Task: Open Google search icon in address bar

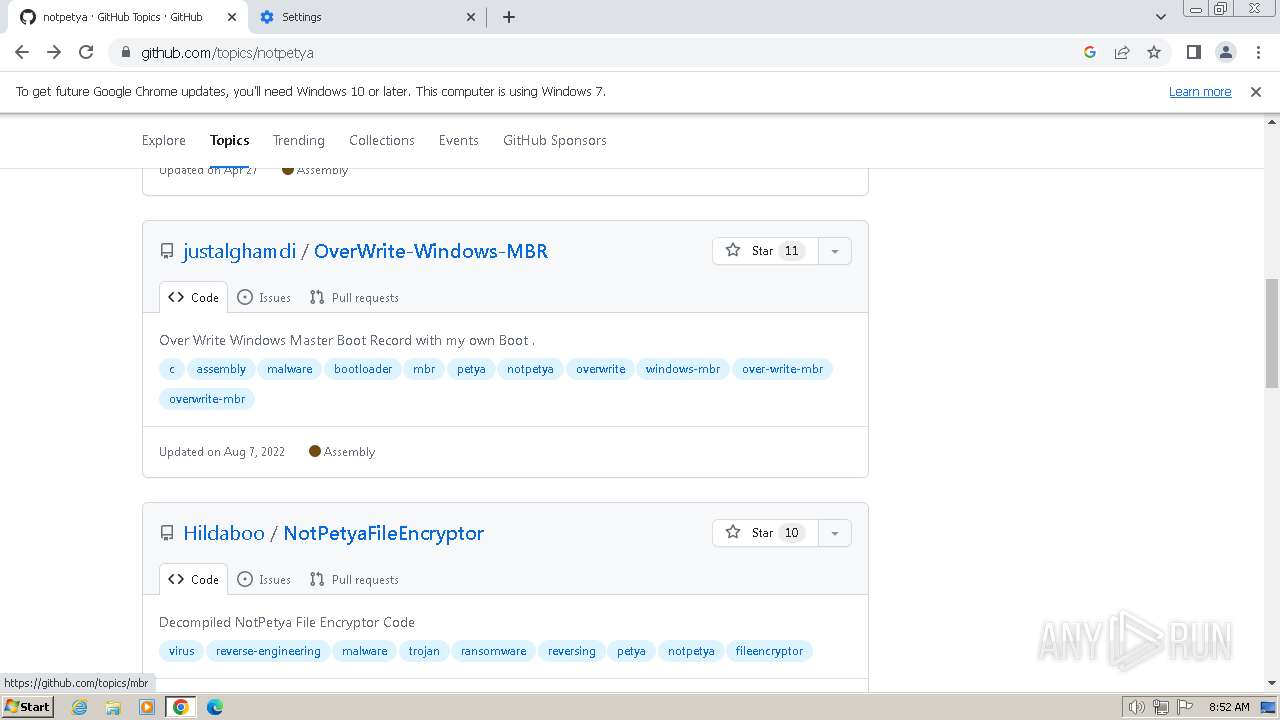Action: pos(1090,52)
